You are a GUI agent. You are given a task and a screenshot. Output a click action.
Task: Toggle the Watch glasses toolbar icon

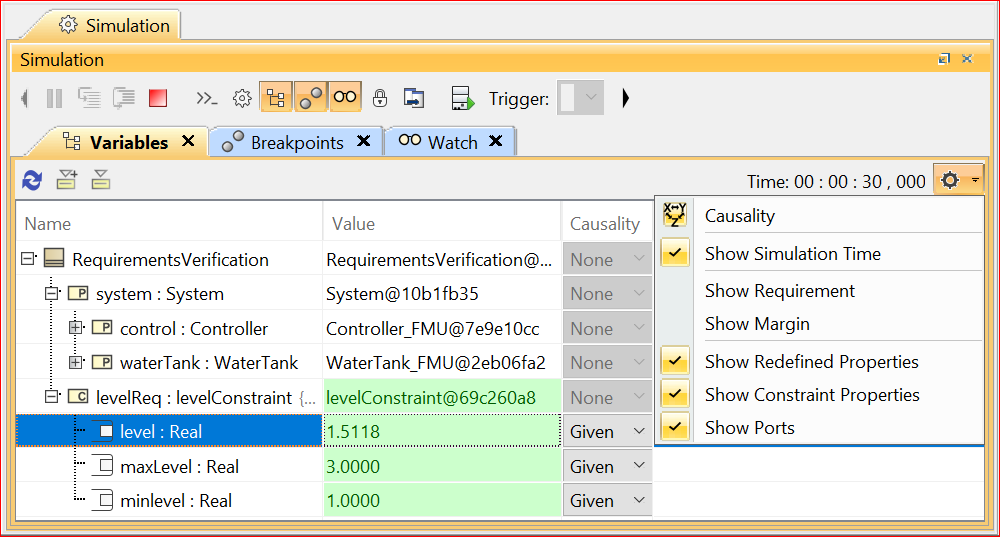345,98
